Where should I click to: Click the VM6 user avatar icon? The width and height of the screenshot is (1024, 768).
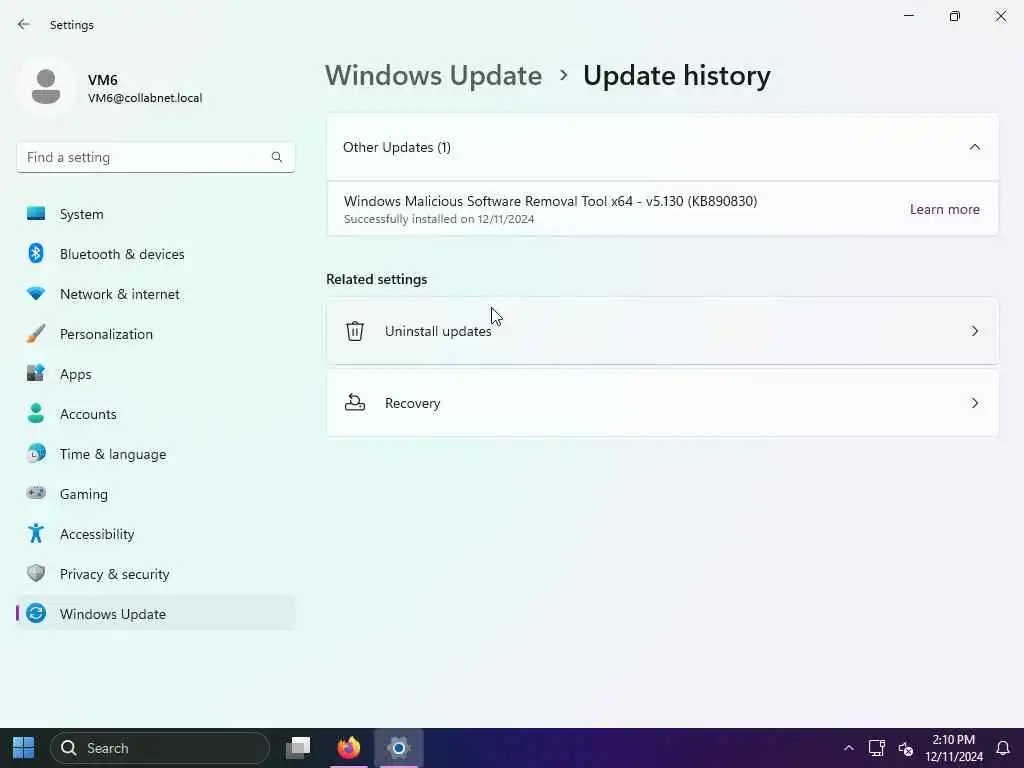(46, 87)
